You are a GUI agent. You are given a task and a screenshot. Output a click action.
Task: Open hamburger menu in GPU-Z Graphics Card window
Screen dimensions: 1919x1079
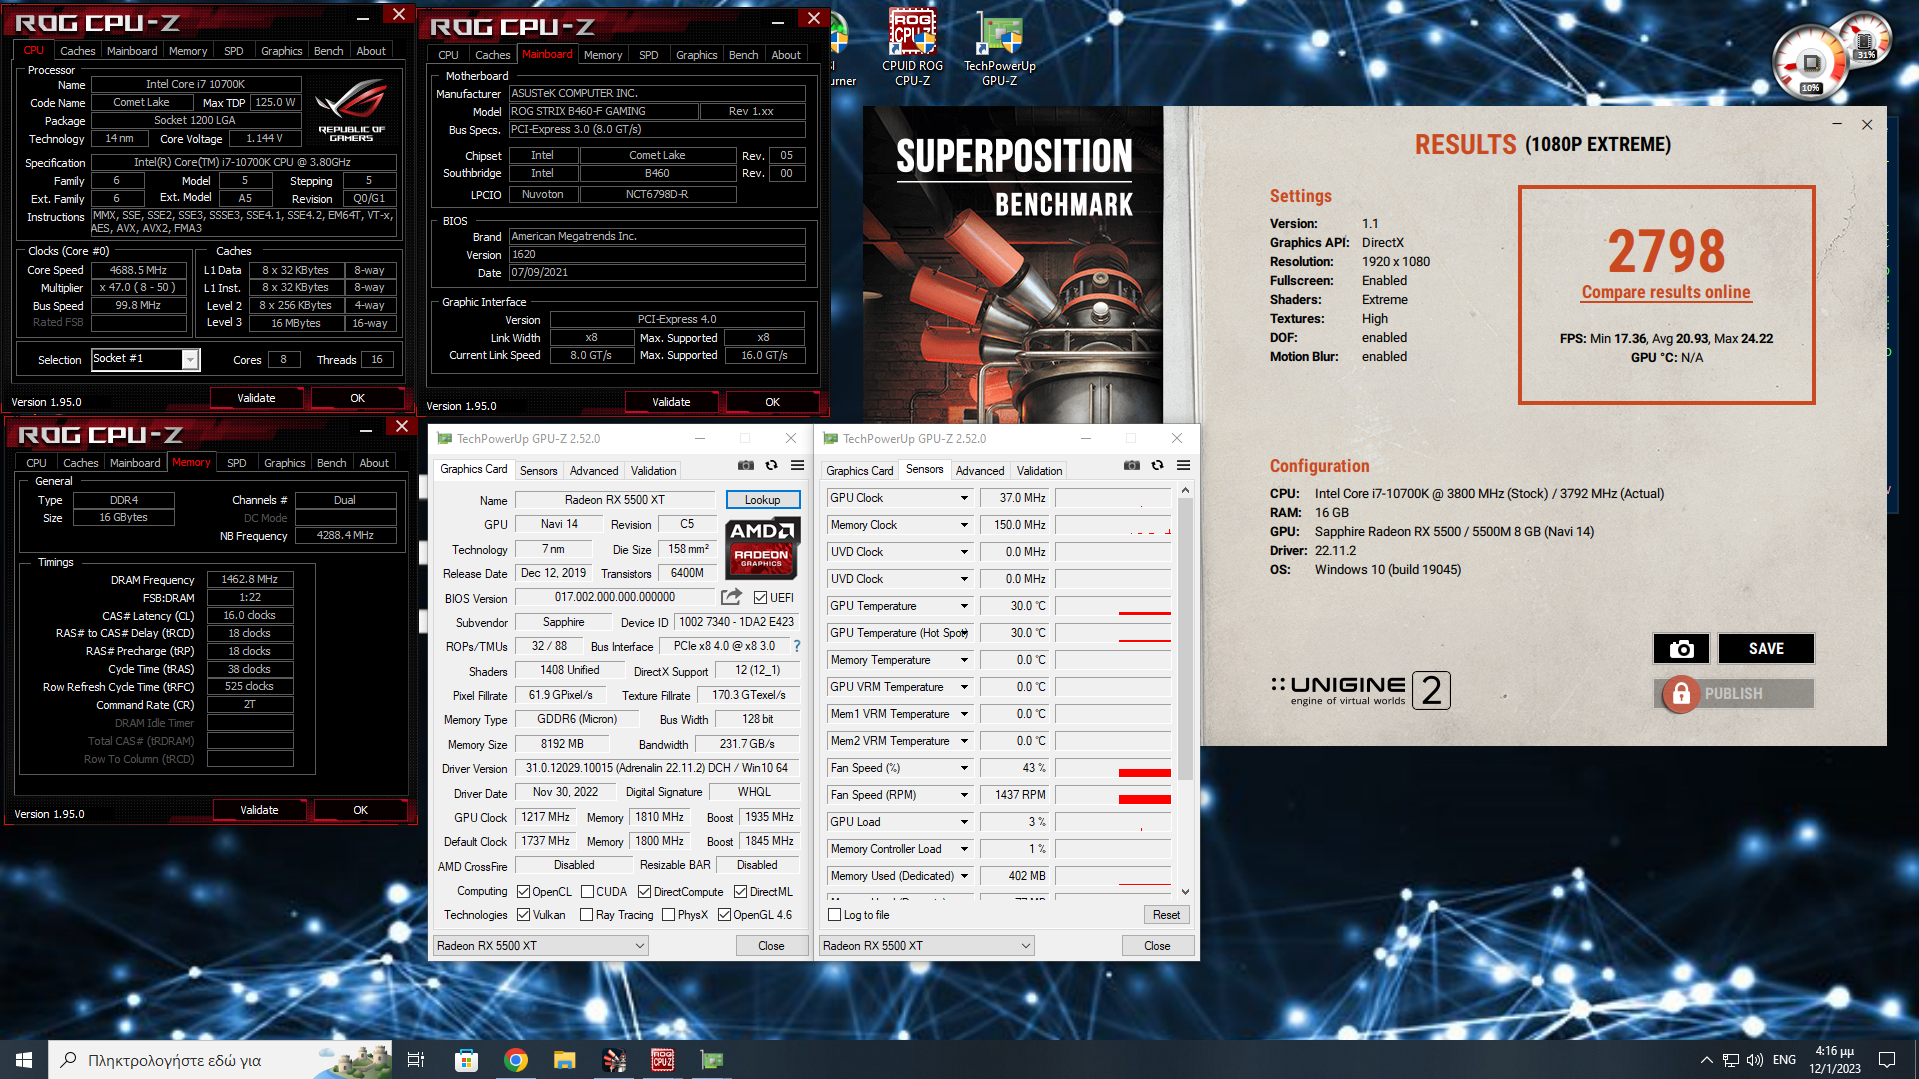[x=797, y=465]
